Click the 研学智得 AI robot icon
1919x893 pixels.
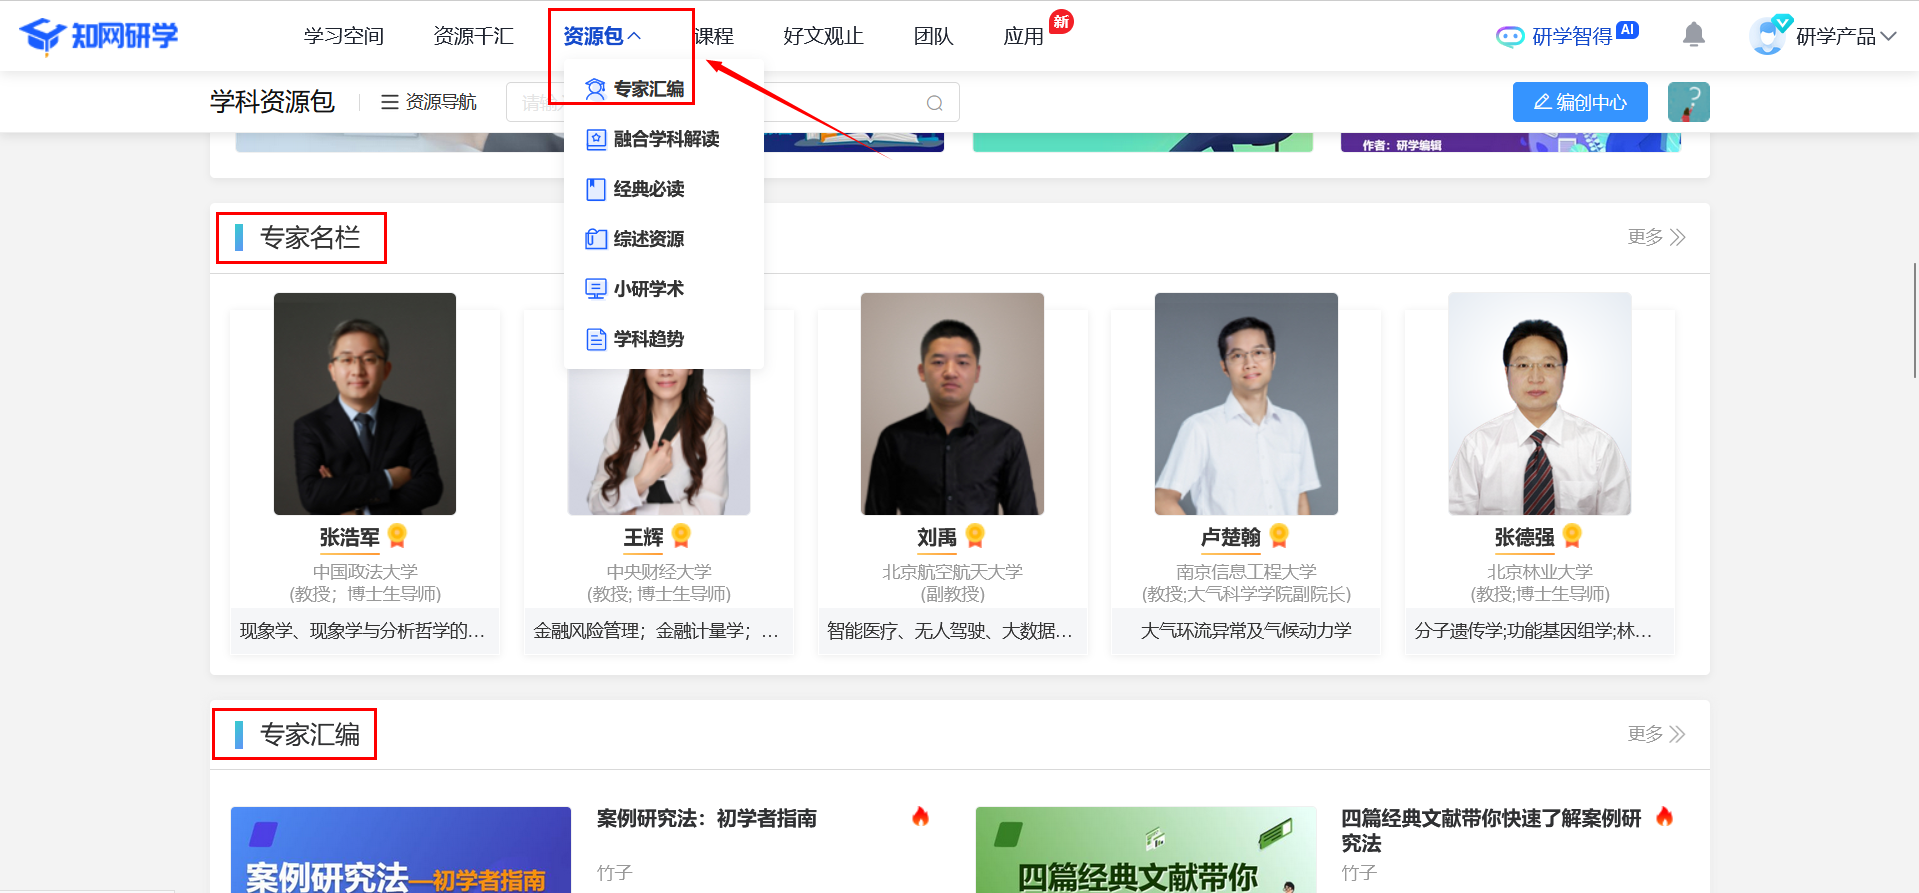(1509, 37)
